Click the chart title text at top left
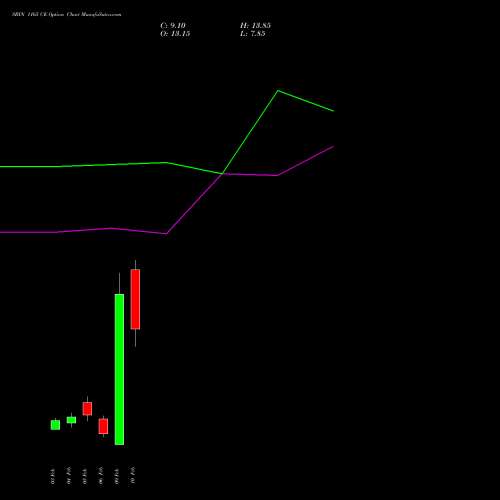 pyautogui.click(x=67, y=14)
